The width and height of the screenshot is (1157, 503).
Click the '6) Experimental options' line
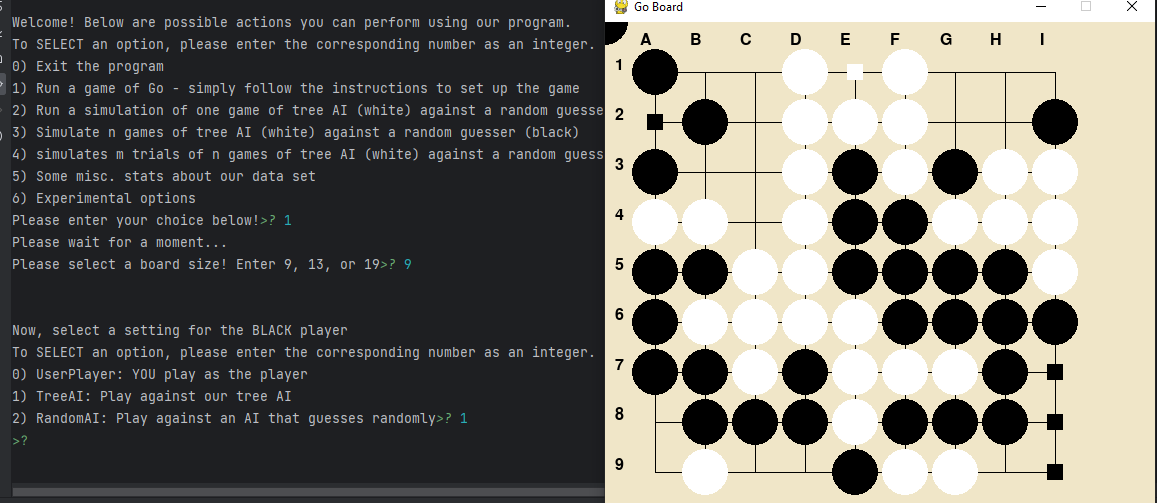104,198
